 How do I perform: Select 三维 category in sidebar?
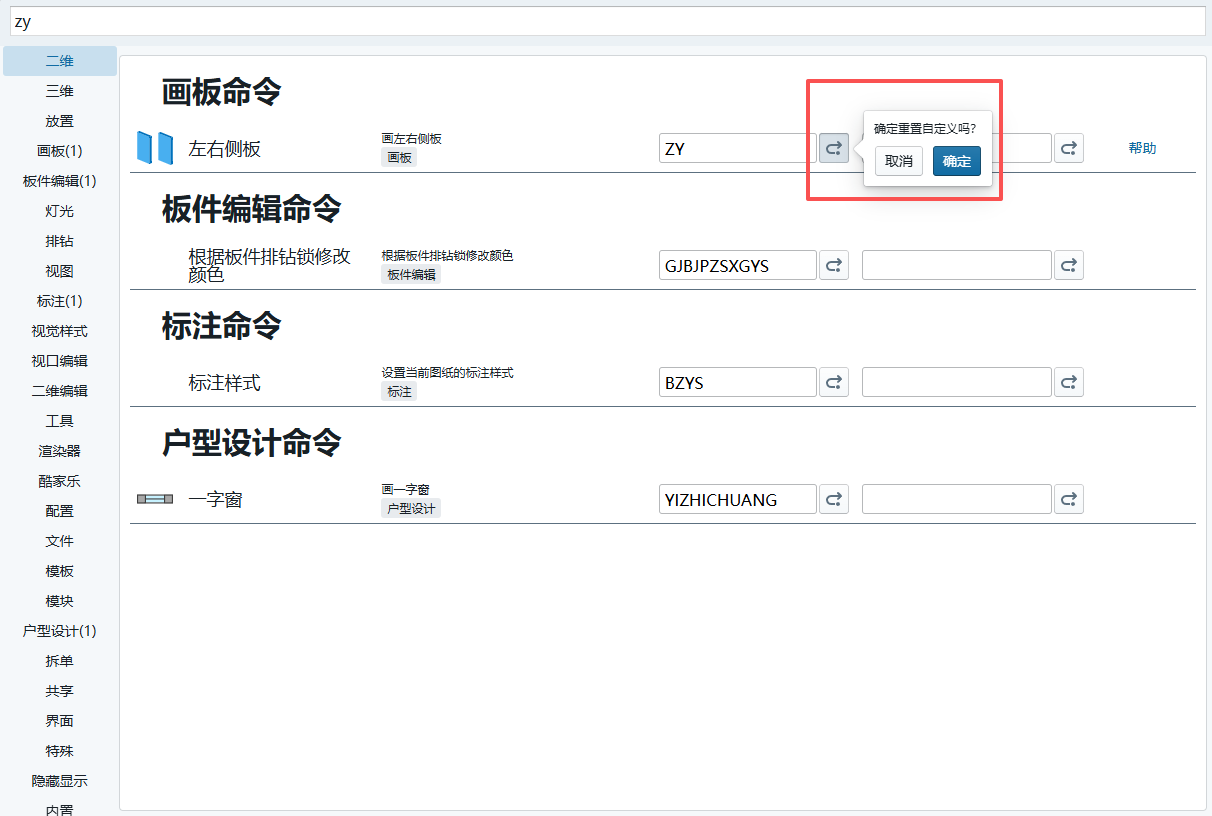[x=59, y=91]
